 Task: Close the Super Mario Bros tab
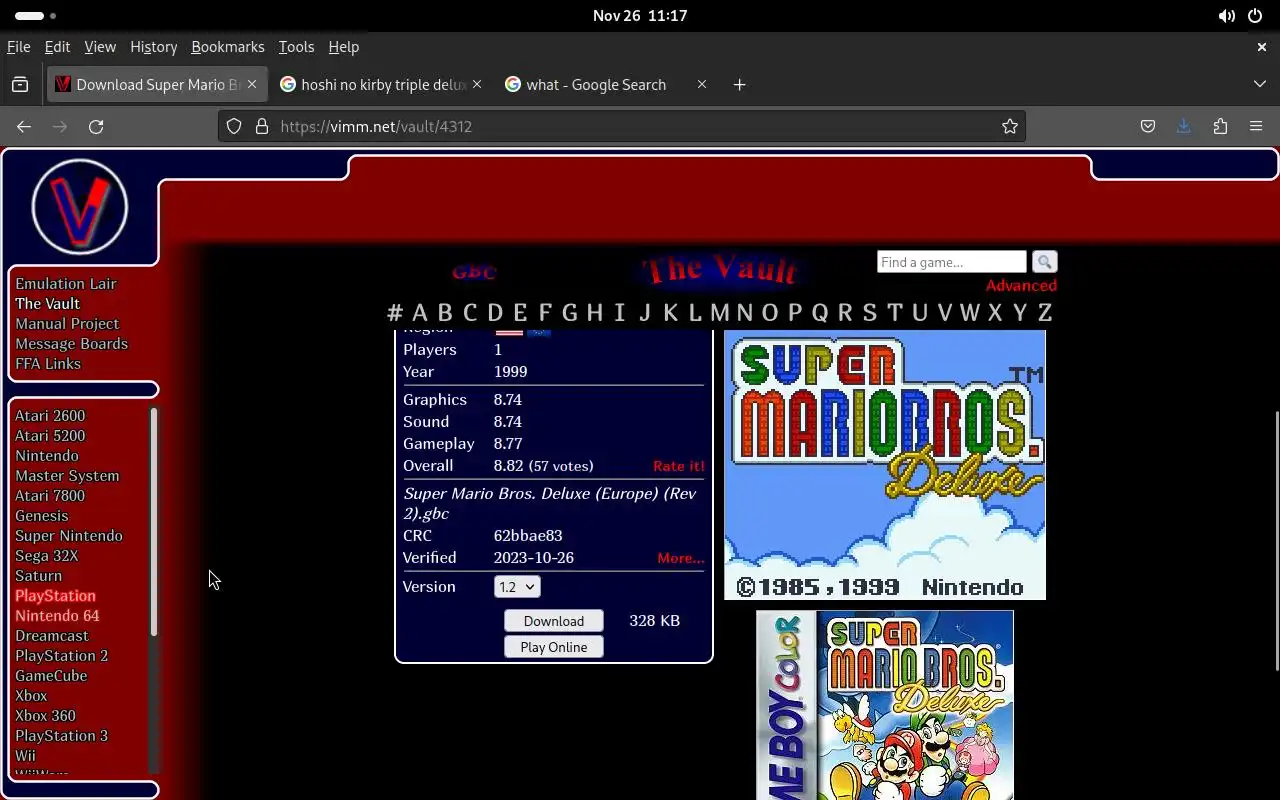tap(252, 85)
